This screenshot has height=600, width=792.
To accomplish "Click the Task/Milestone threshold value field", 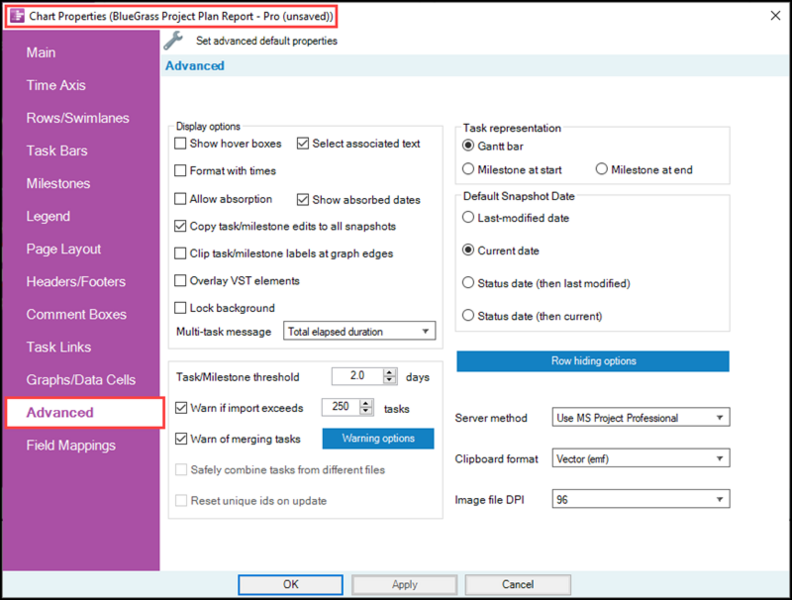I will click(x=358, y=376).
